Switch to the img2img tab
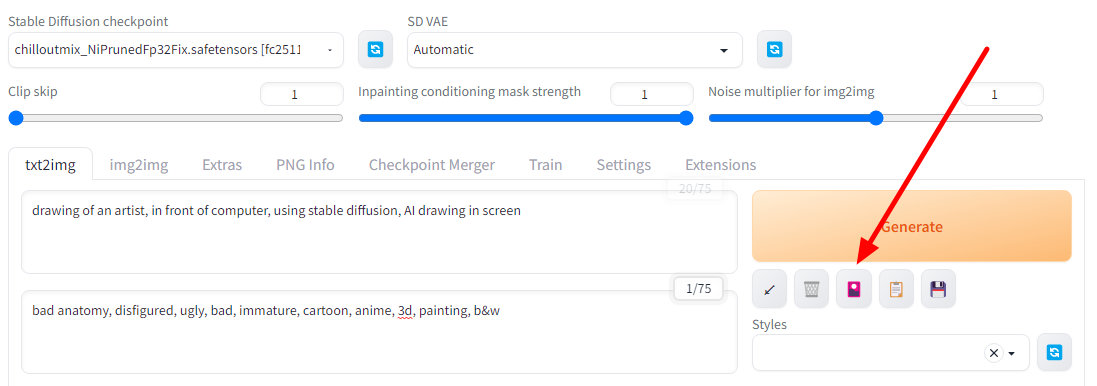Image resolution: width=1097 pixels, height=386 pixels. [139, 165]
